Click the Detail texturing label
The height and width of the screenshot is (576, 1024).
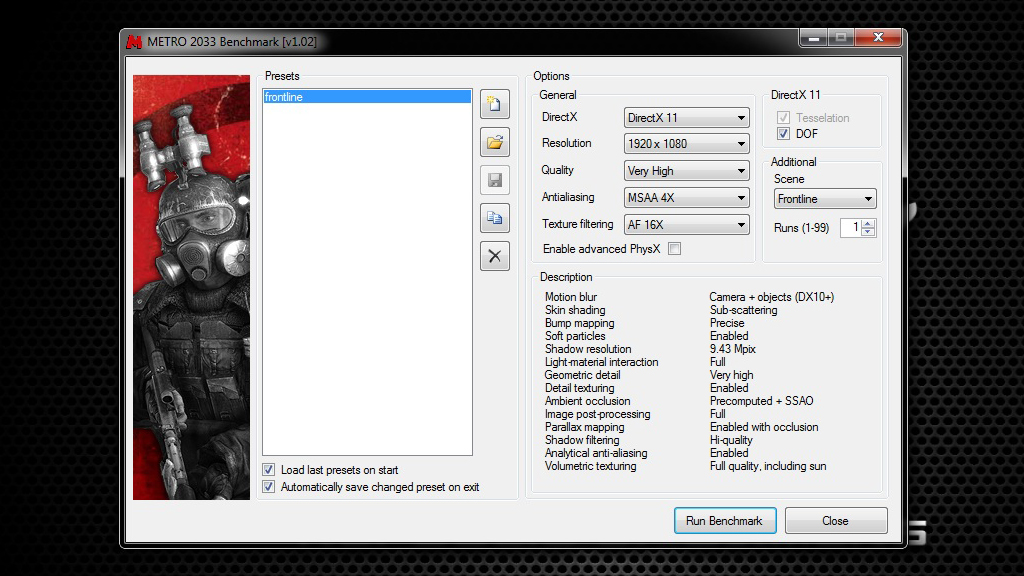tap(579, 388)
